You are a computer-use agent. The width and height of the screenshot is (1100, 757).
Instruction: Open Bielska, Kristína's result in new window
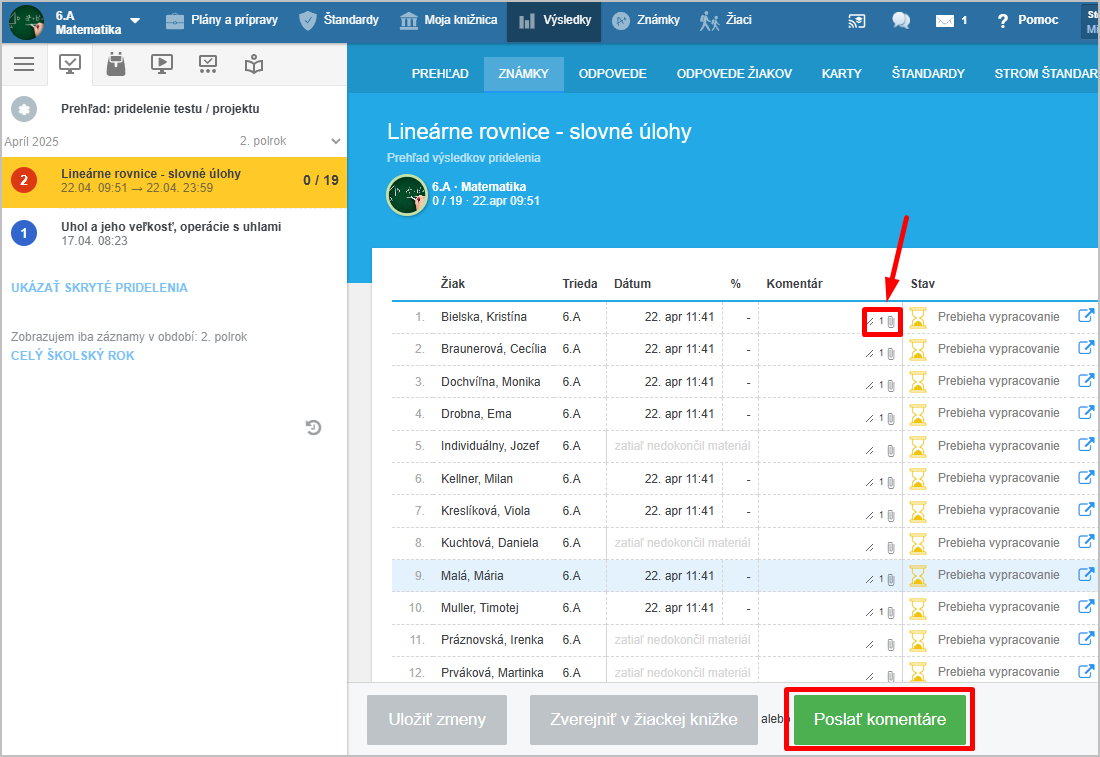point(1086,316)
